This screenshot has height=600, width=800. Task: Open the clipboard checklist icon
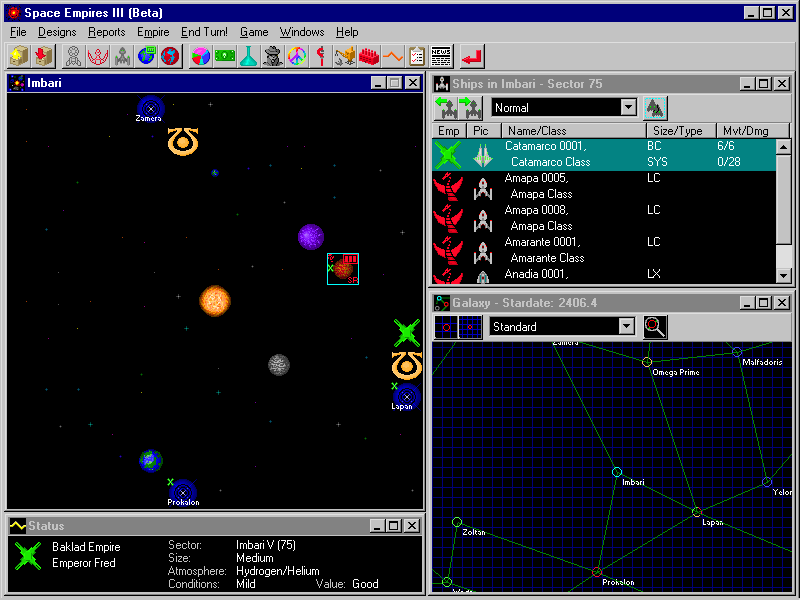coord(417,56)
